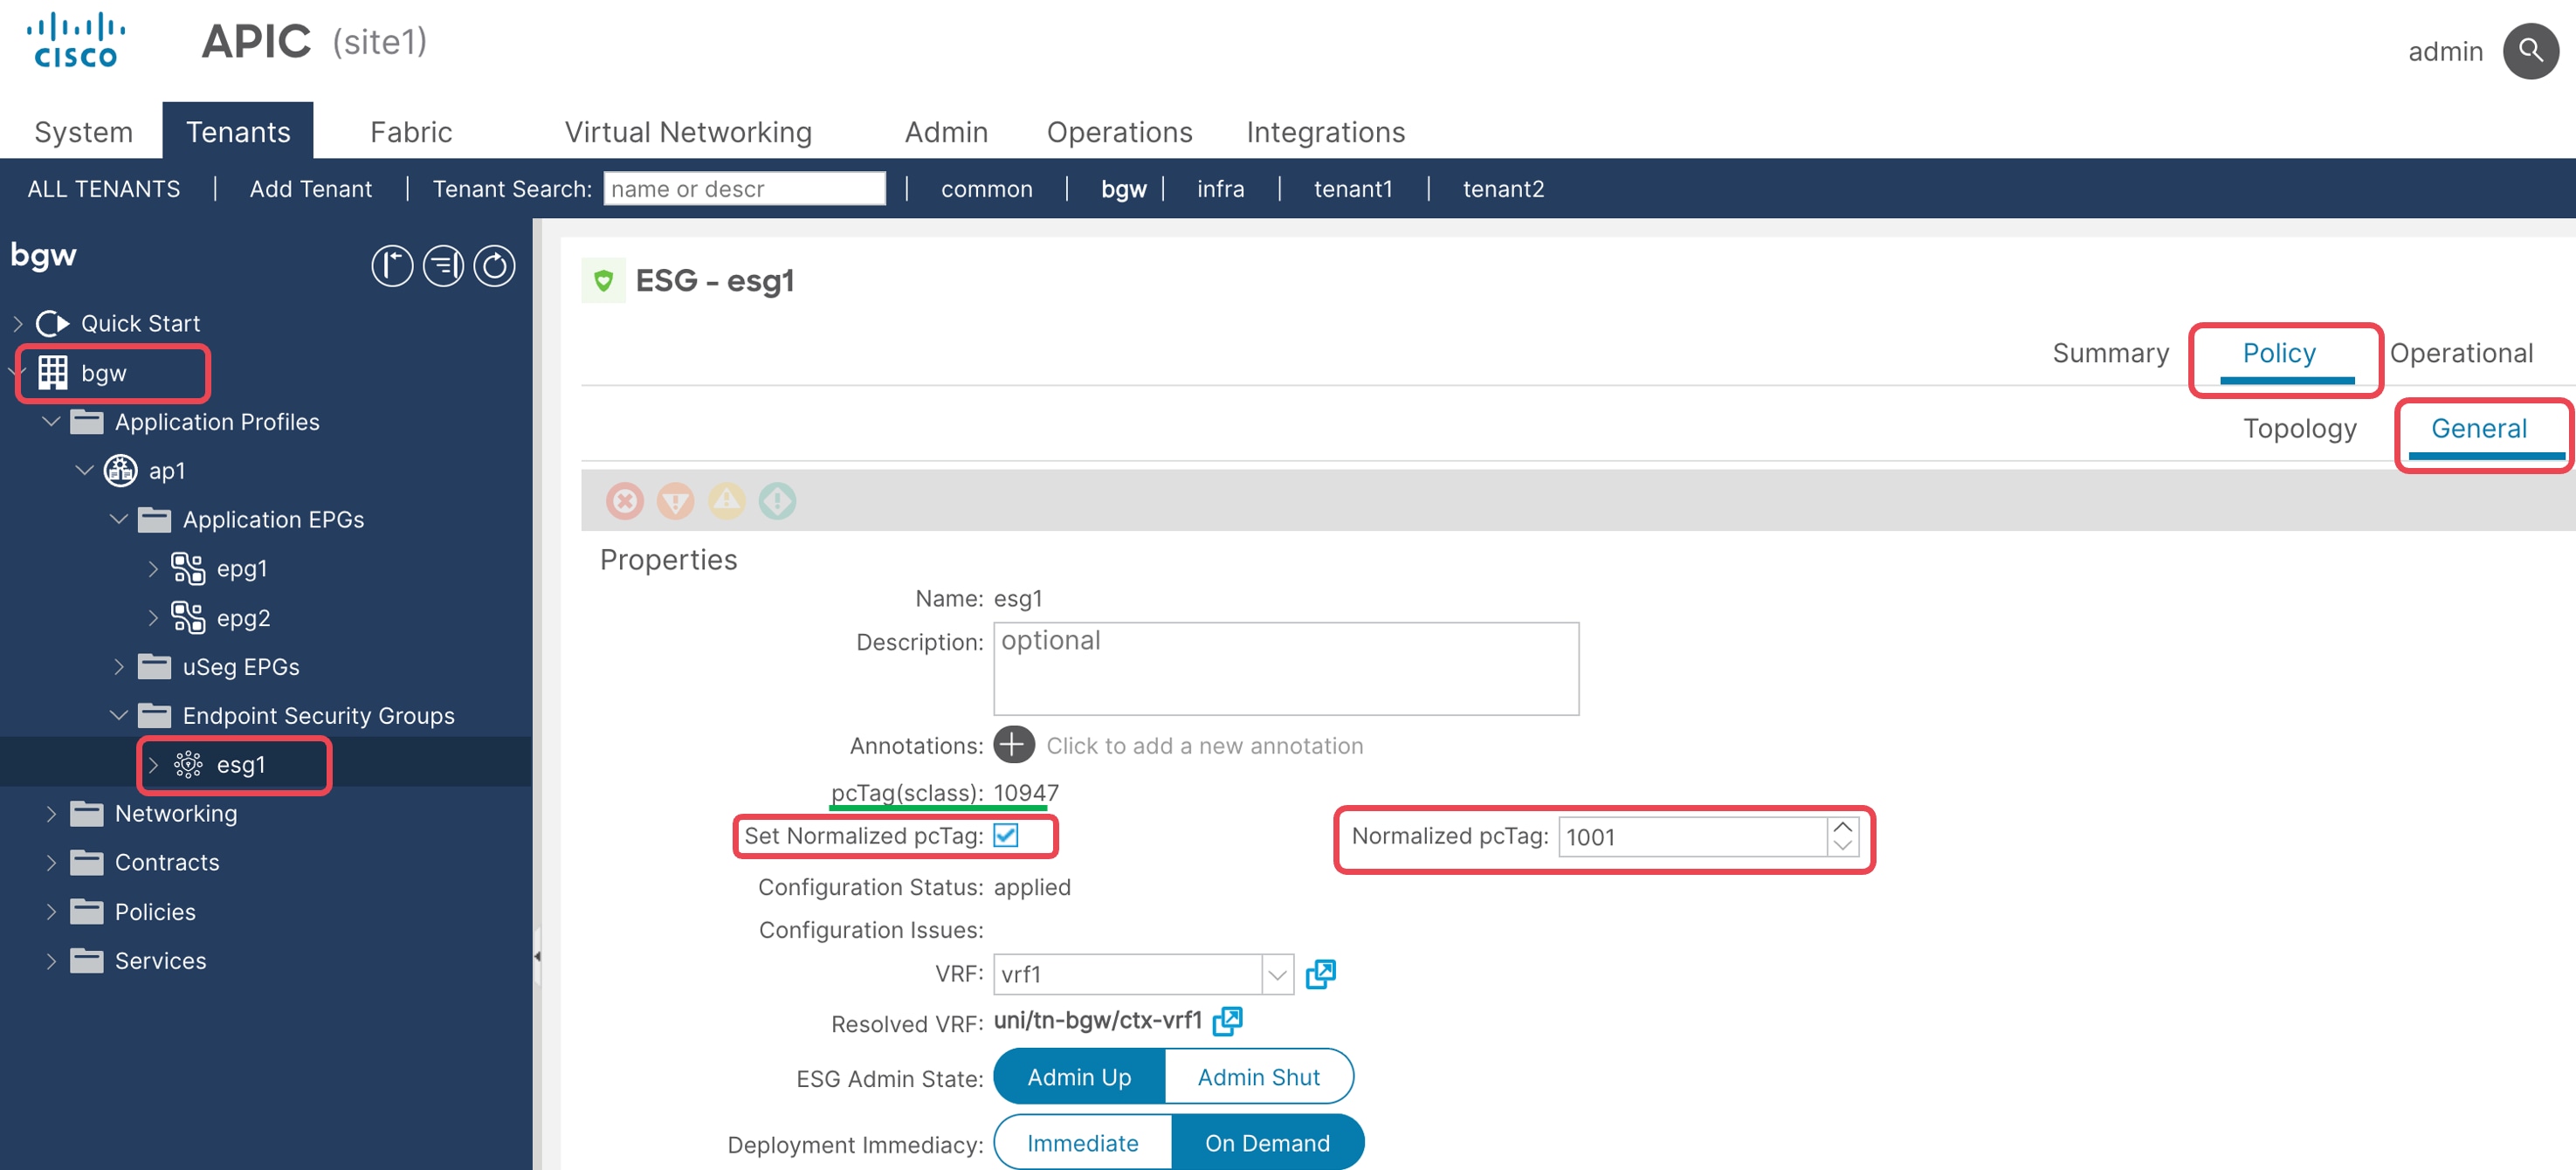Collapse the Application Profiles node
The image size is (2576, 1170).
(51, 422)
